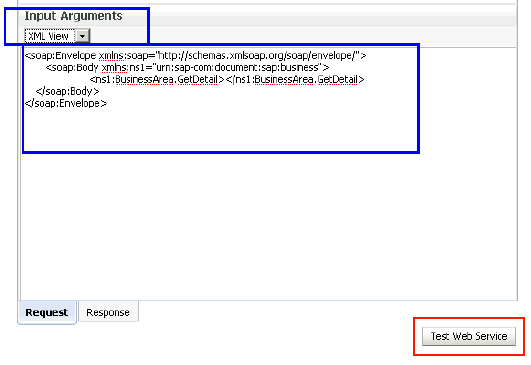Click the Test Web Service button
Viewport: 531px width, 365px height.
coord(469,336)
